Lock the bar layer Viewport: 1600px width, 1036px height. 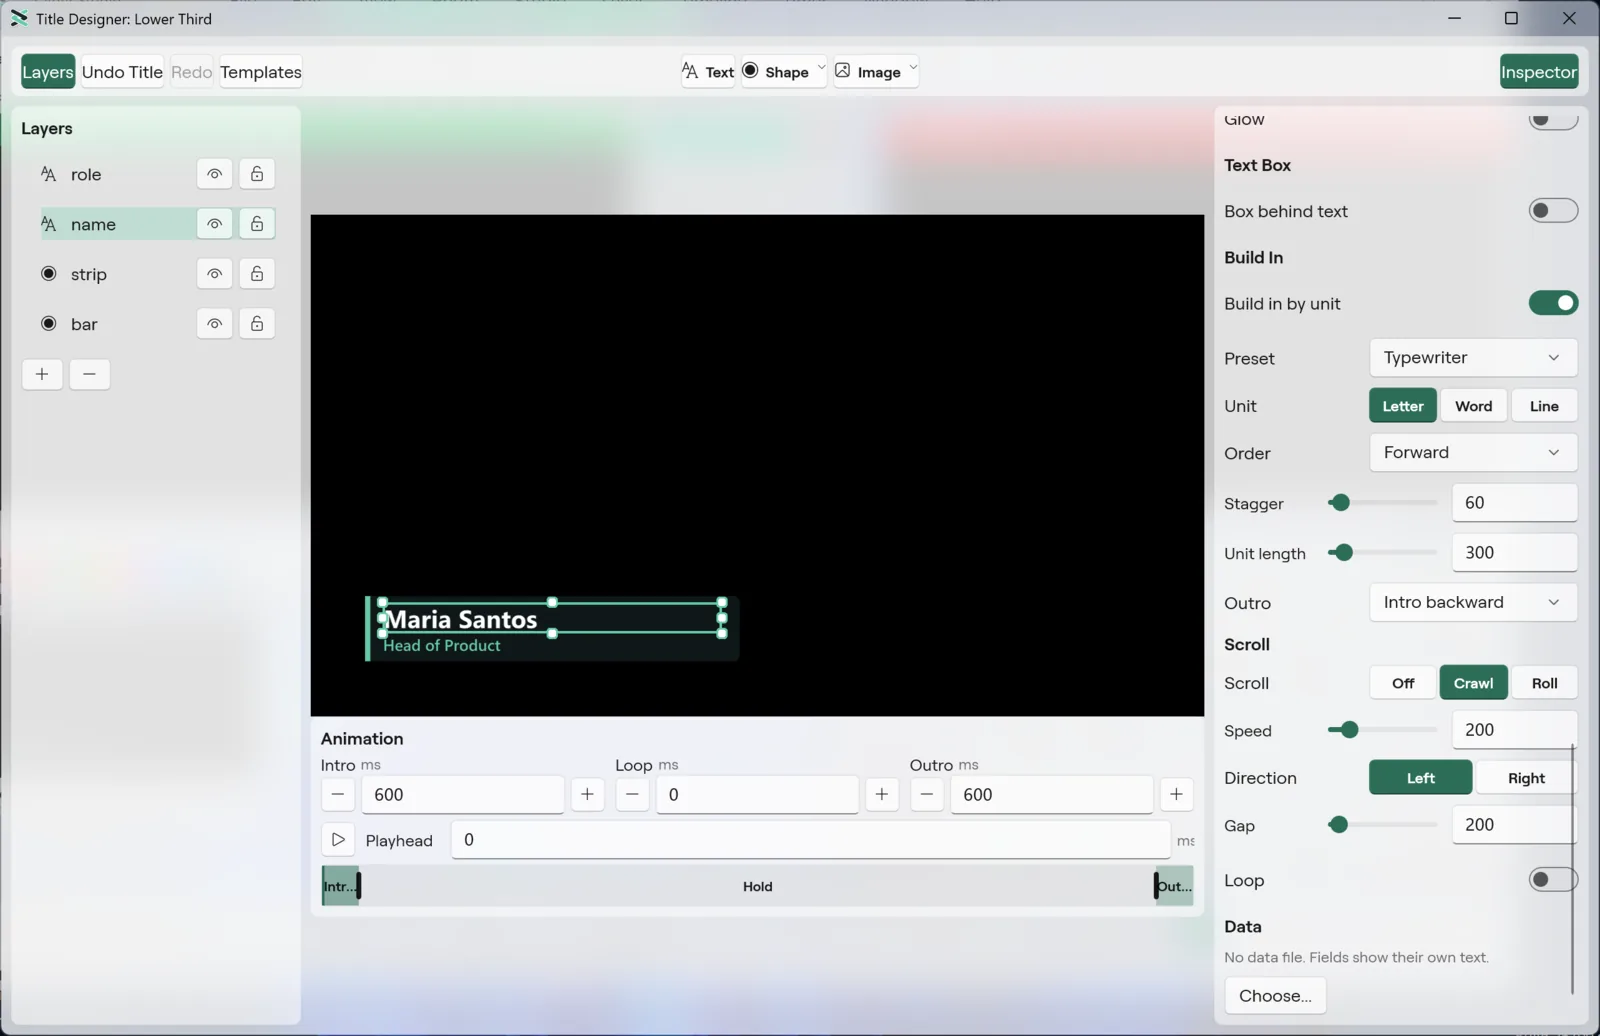pyautogui.click(x=257, y=324)
